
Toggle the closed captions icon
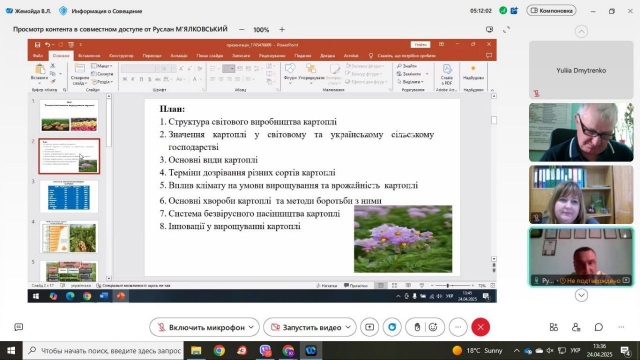tap(18, 327)
